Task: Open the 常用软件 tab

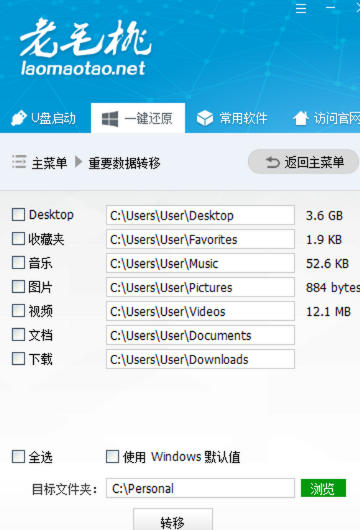Action: [x=232, y=118]
